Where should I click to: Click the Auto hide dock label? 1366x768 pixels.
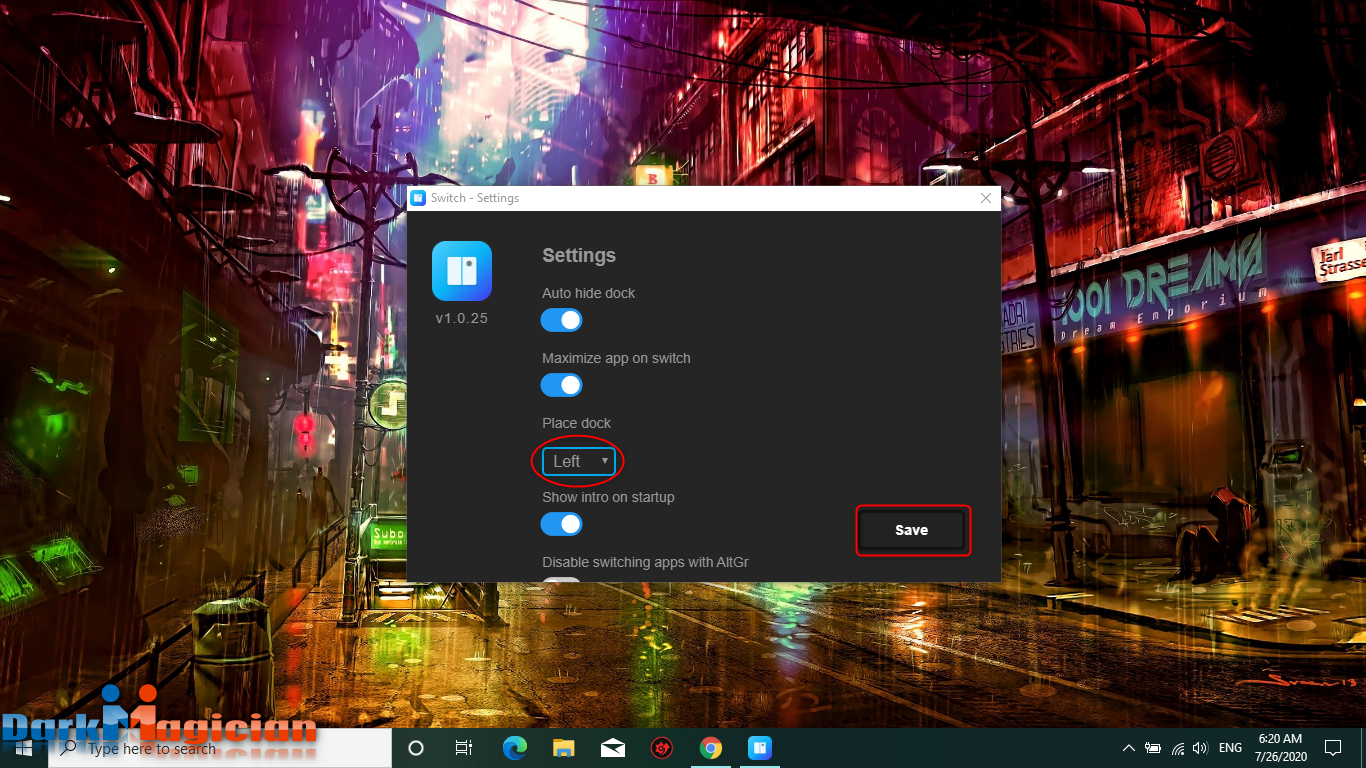(x=588, y=293)
